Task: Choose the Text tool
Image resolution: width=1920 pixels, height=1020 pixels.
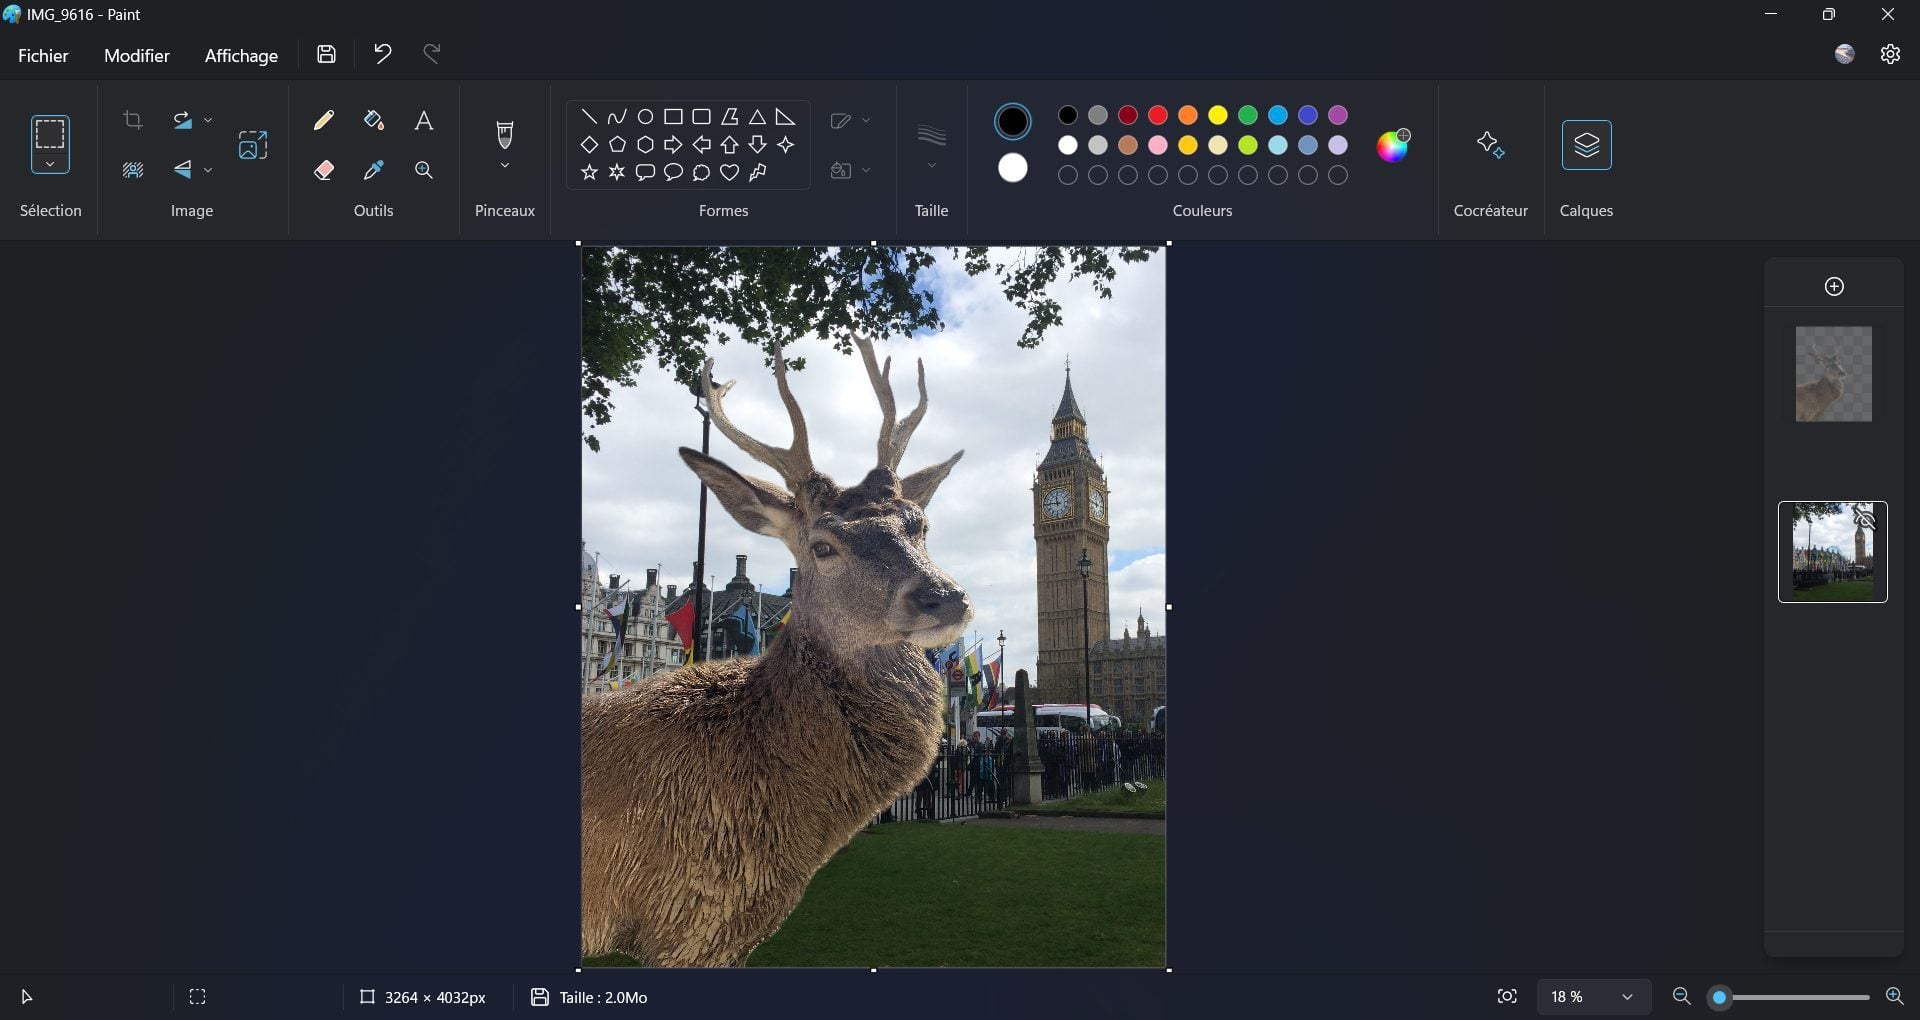Action: tap(424, 121)
